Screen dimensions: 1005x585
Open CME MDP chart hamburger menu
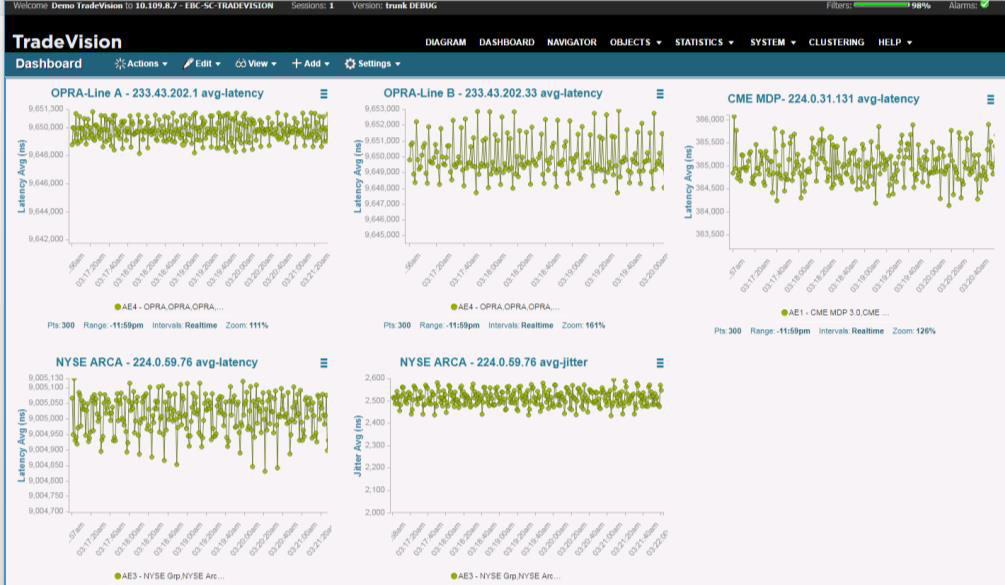991,99
